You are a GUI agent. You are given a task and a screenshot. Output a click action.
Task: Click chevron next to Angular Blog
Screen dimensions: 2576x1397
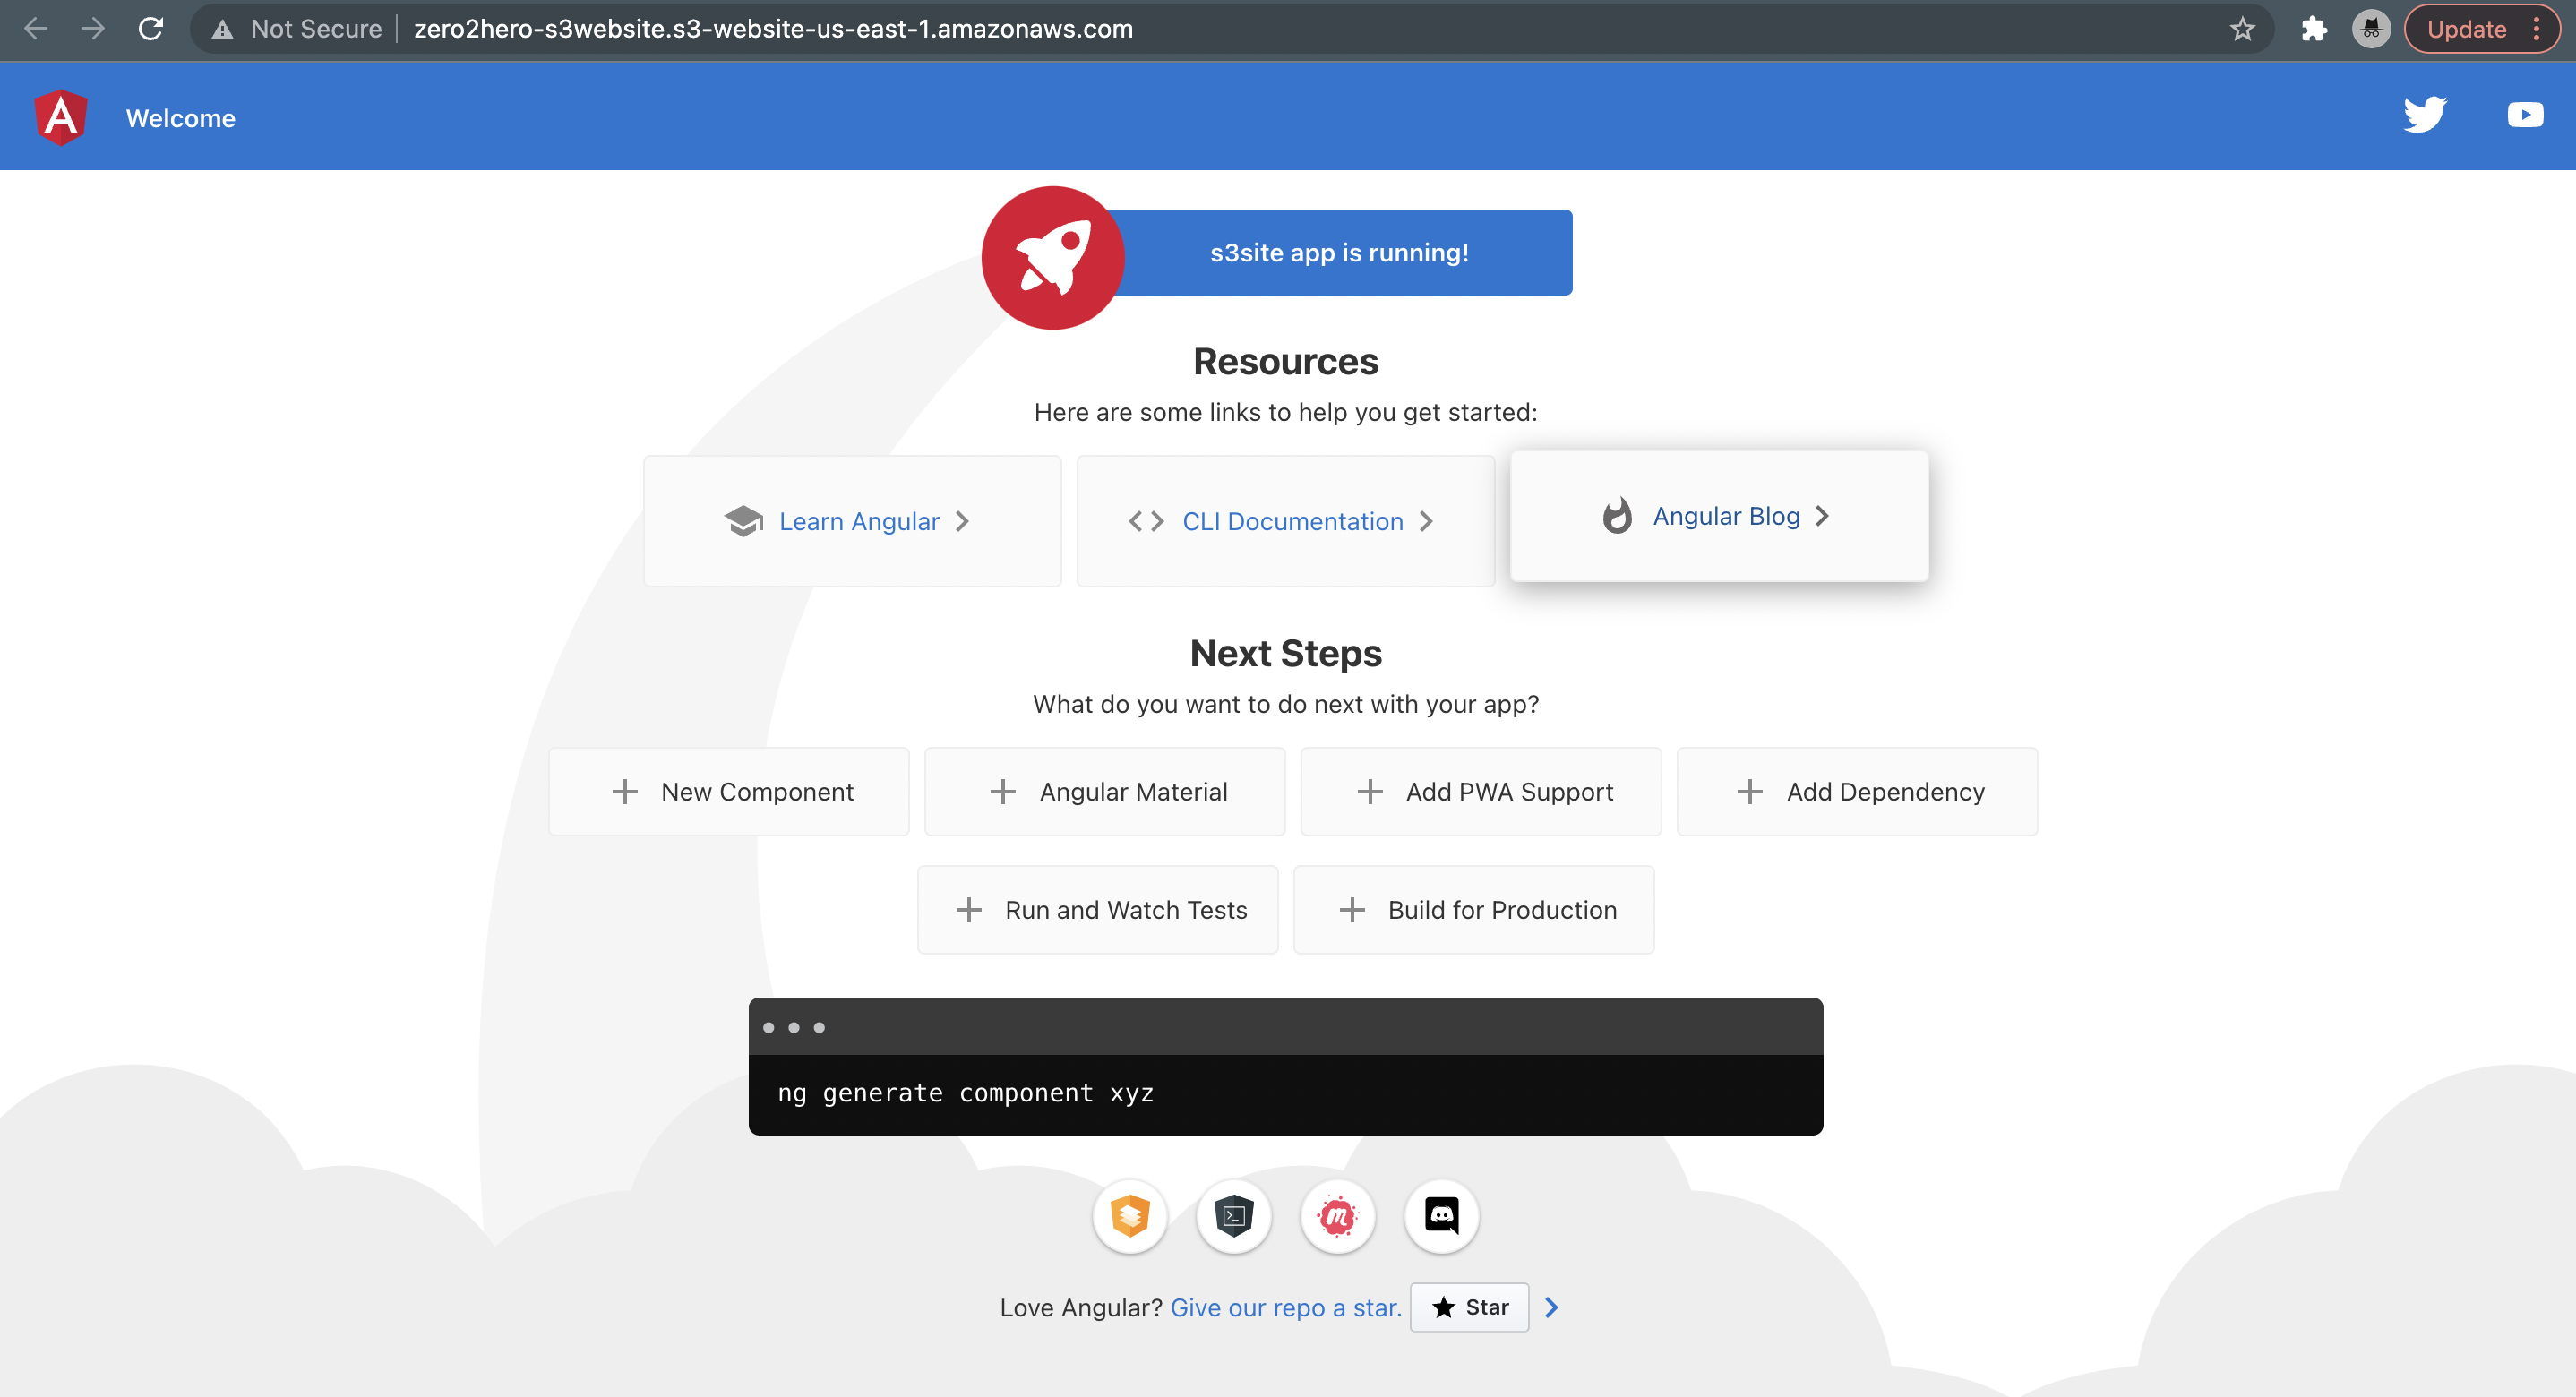(x=1822, y=516)
